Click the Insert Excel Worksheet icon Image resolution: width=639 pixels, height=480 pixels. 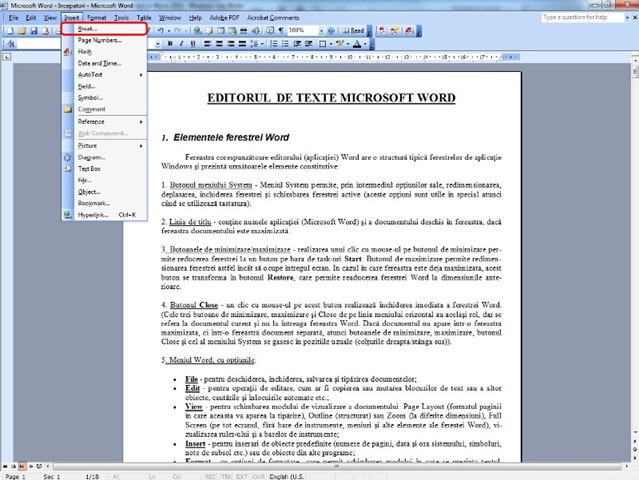pyautogui.click(x=232, y=31)
